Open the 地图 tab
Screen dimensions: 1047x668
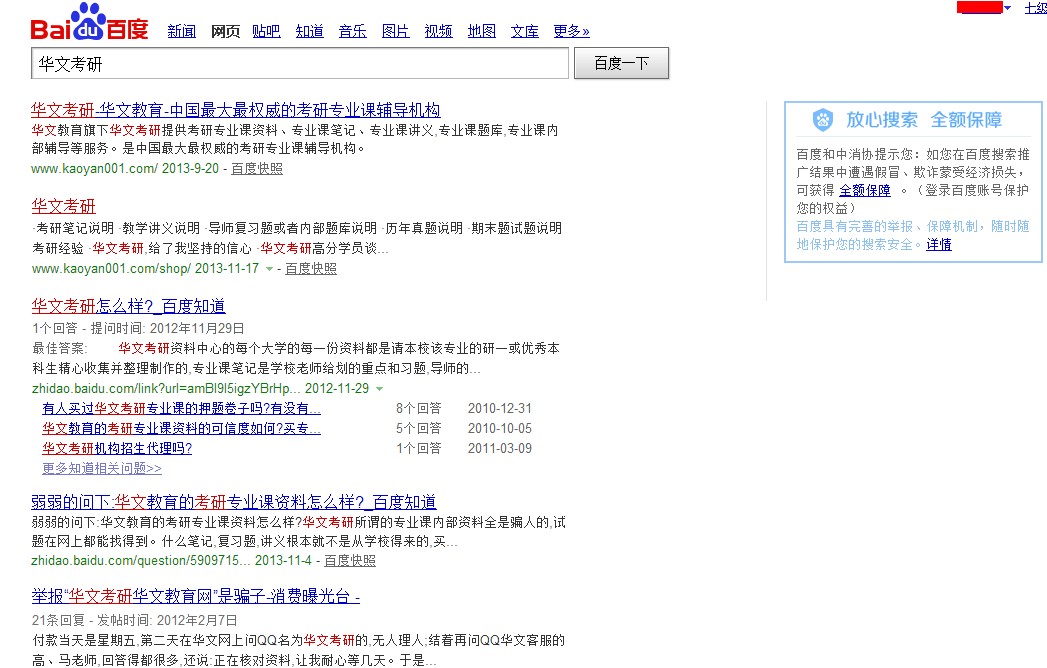(481, 31)
